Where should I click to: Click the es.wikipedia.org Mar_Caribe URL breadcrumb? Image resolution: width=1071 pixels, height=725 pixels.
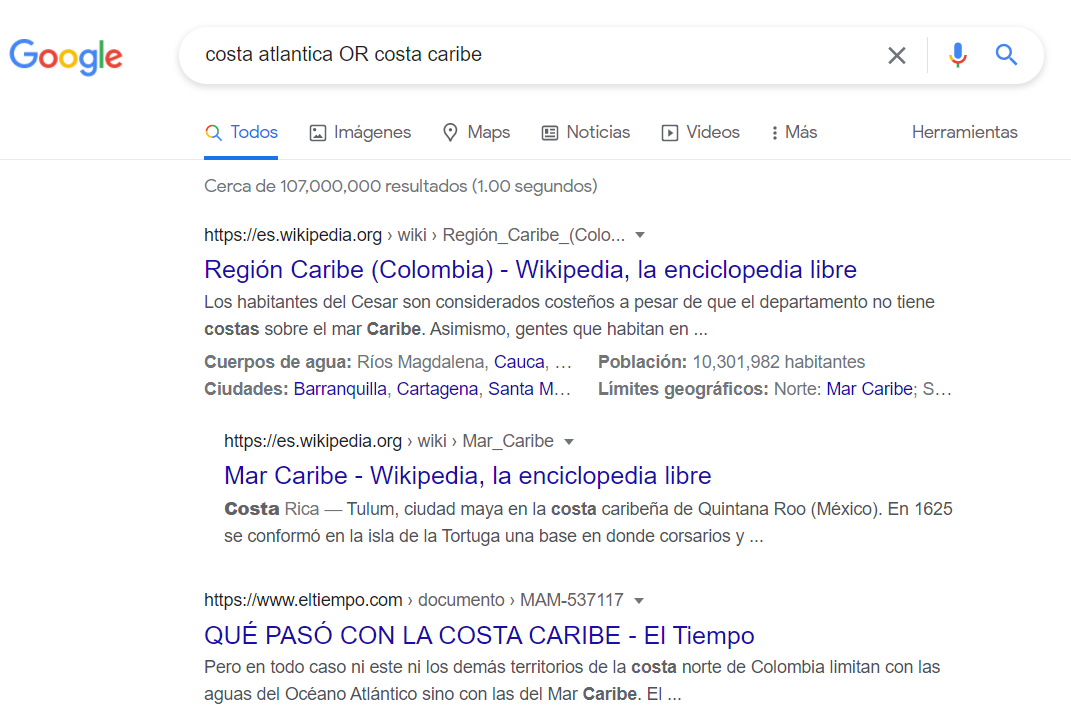389,441
